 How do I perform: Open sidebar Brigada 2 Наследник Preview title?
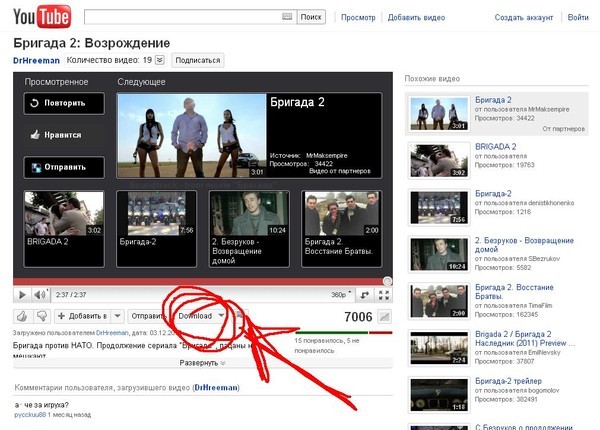click(524, 339)
